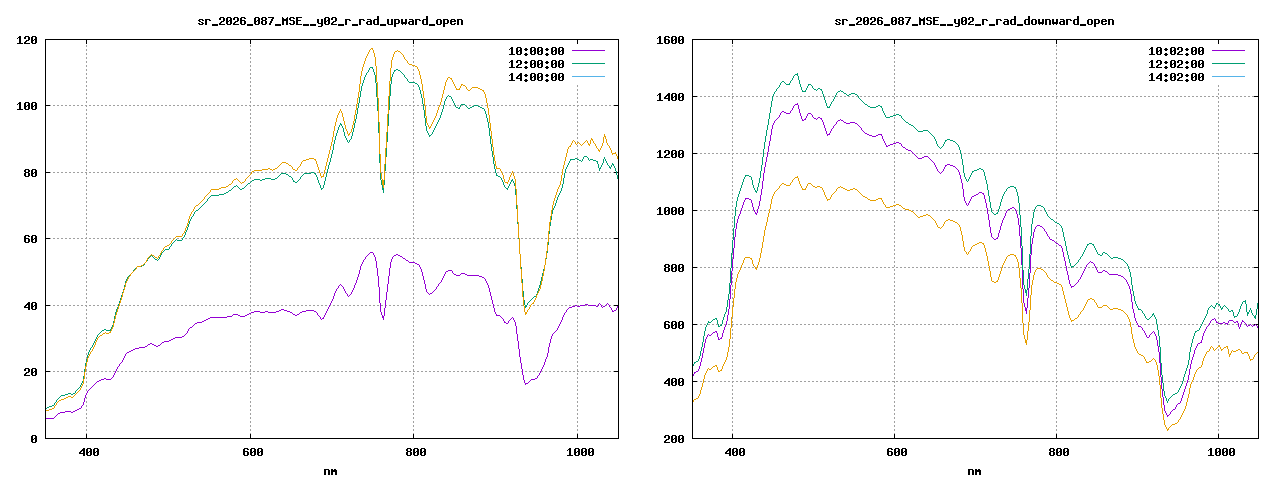
Task: Click the upward_open chart title
Action: (330, 21)
